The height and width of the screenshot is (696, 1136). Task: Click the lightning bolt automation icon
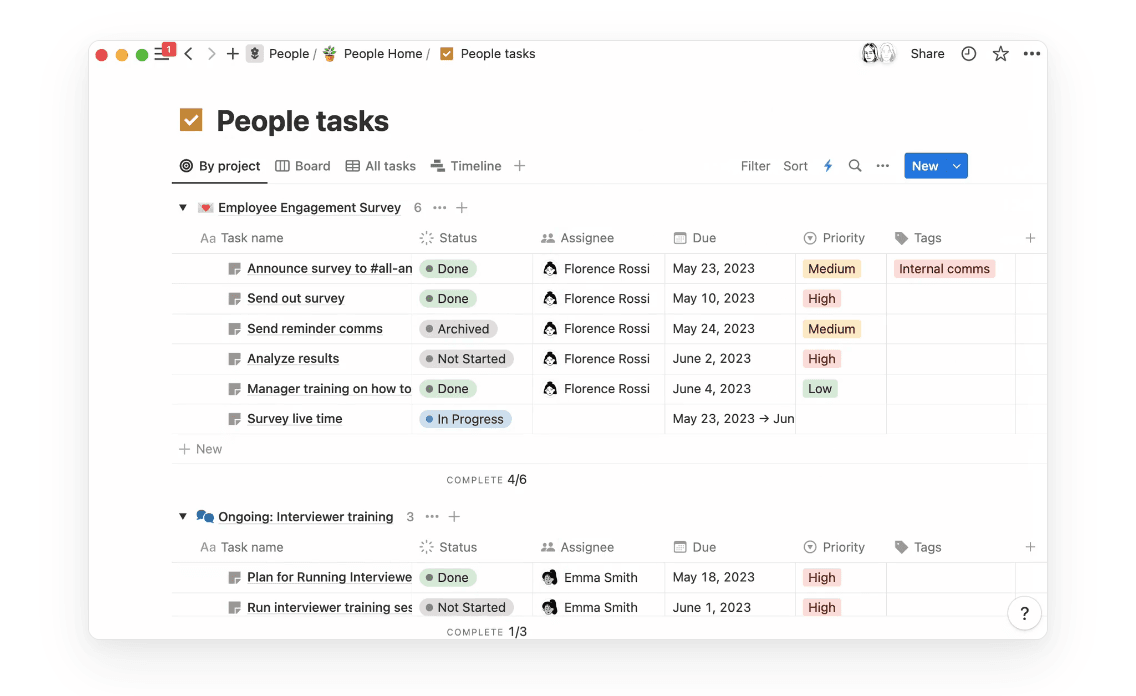[827, 166]
